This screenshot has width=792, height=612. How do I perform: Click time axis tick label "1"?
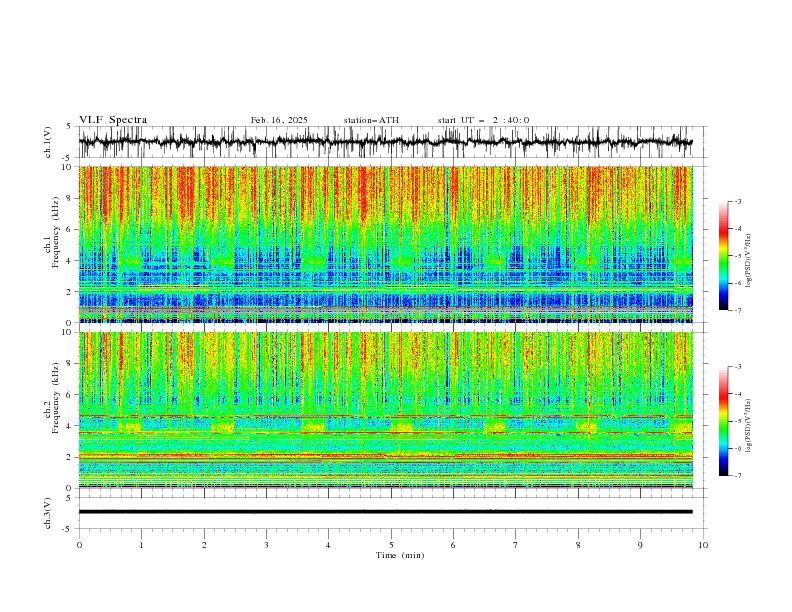[x=141, y=545]
